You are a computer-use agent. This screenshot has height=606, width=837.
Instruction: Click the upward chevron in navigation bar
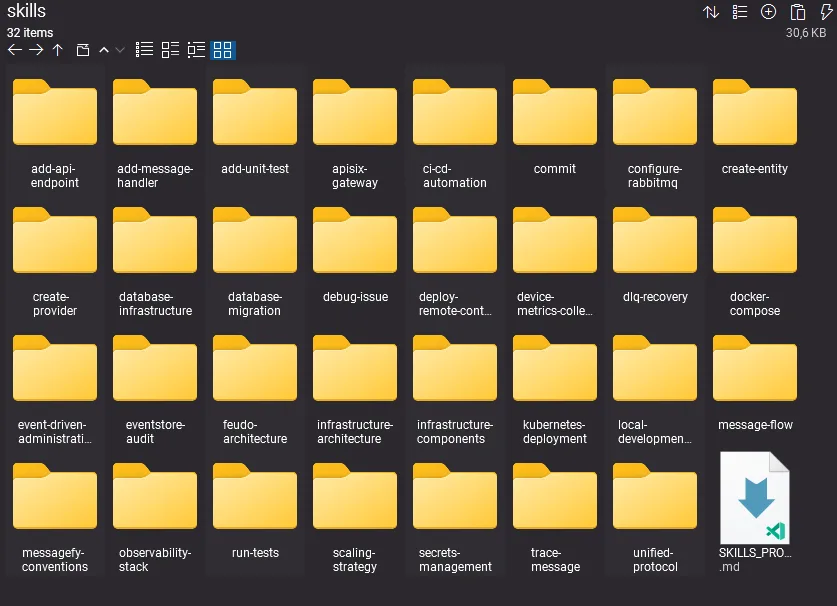click(x=103, y=50)
